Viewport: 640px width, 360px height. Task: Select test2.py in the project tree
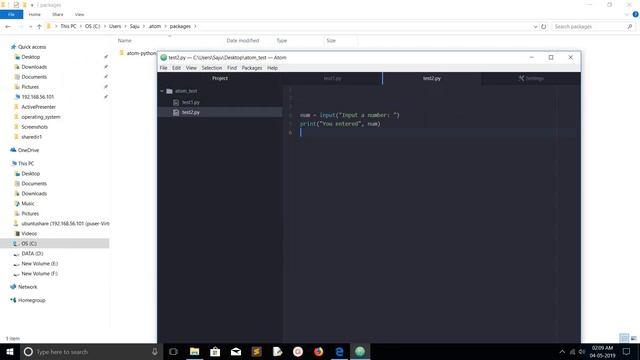click(x=191, y=112)
